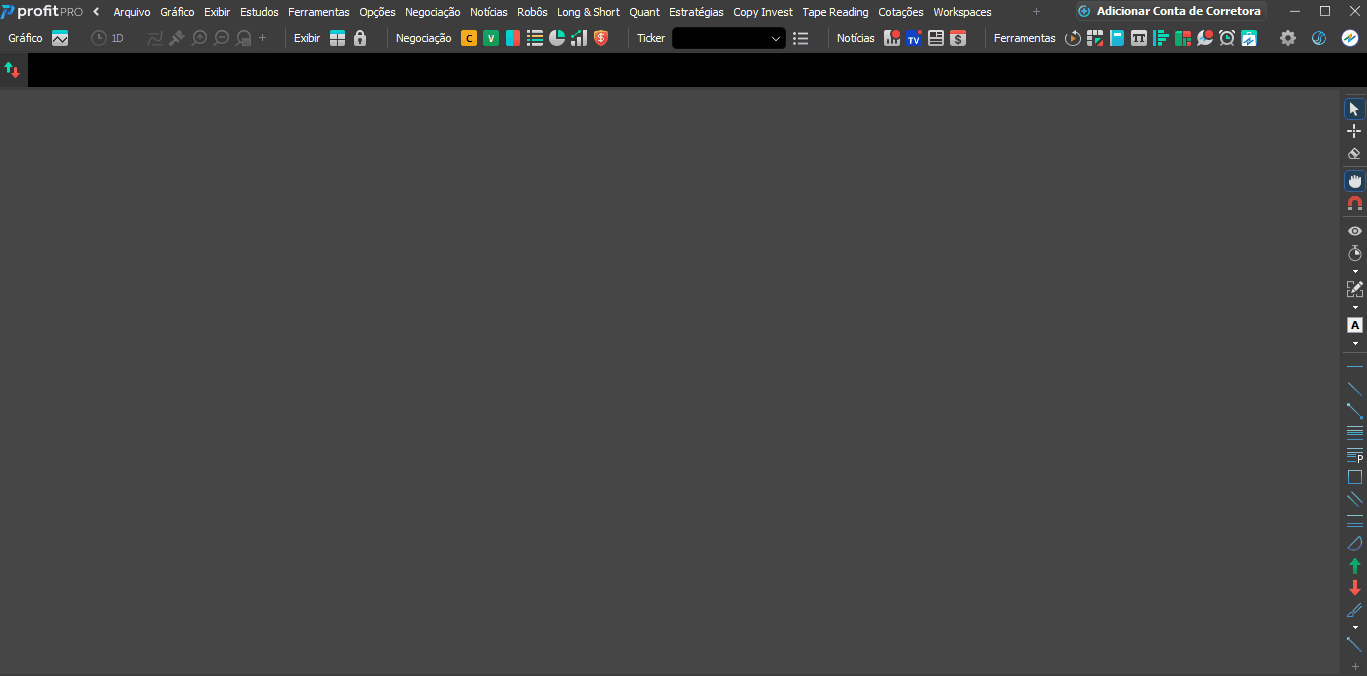This screenshot has height=676, width=1367.
Task: Add new workspace tab with plus
Action: coord(1036,12)
